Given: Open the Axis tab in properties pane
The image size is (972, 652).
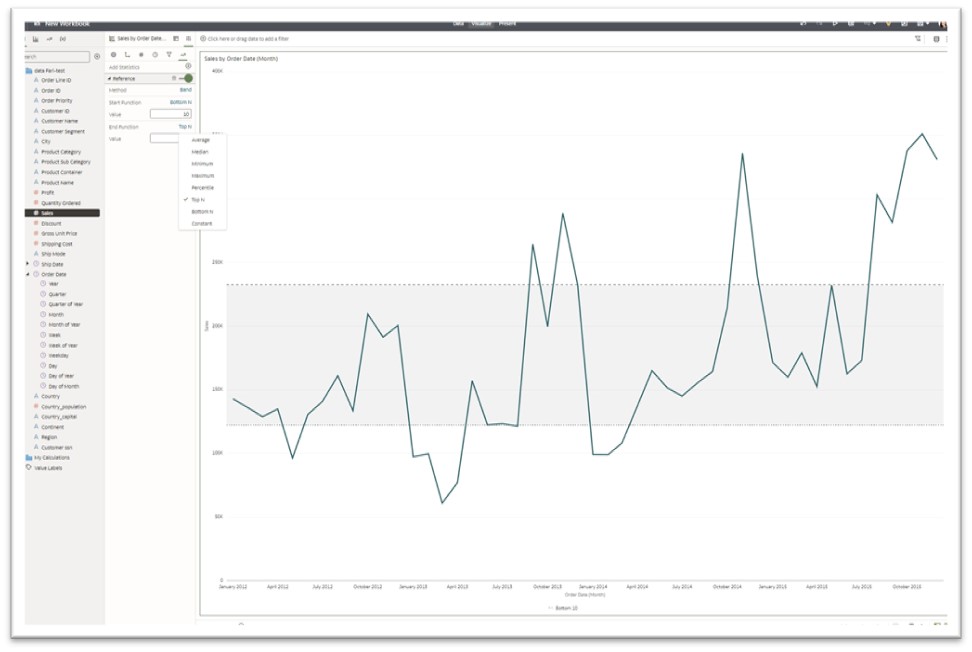Looking at the screenshot, I should tap(127, 55).
